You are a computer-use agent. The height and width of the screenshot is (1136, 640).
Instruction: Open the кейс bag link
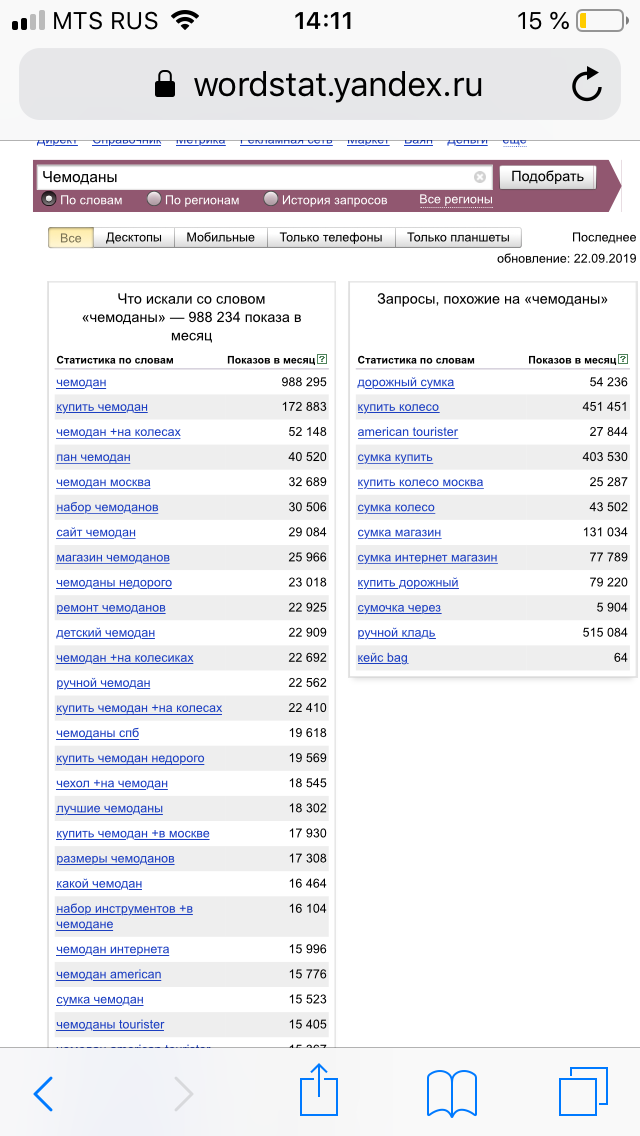click(383, 658)
